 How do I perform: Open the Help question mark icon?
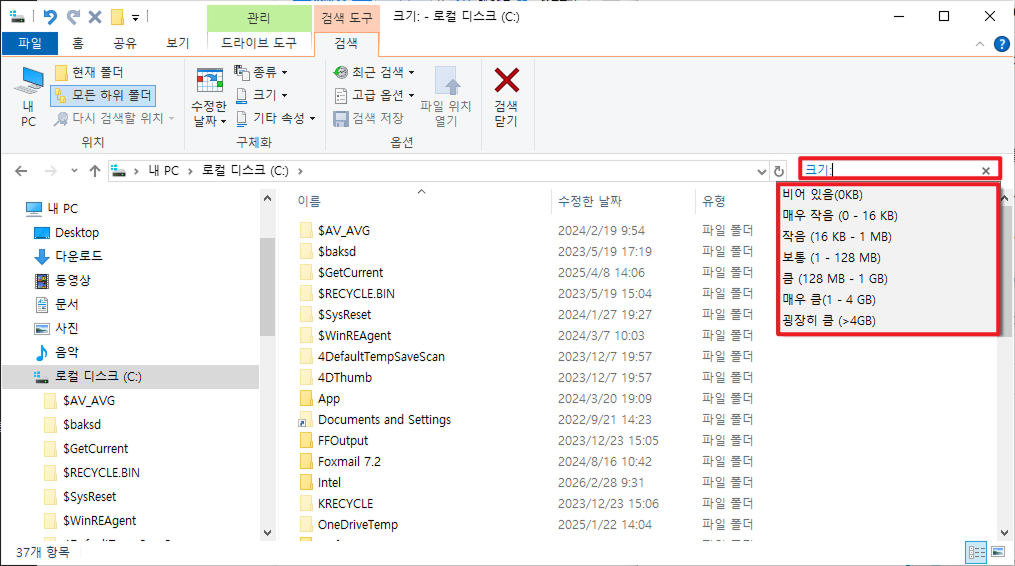(x=1001, y=44)
